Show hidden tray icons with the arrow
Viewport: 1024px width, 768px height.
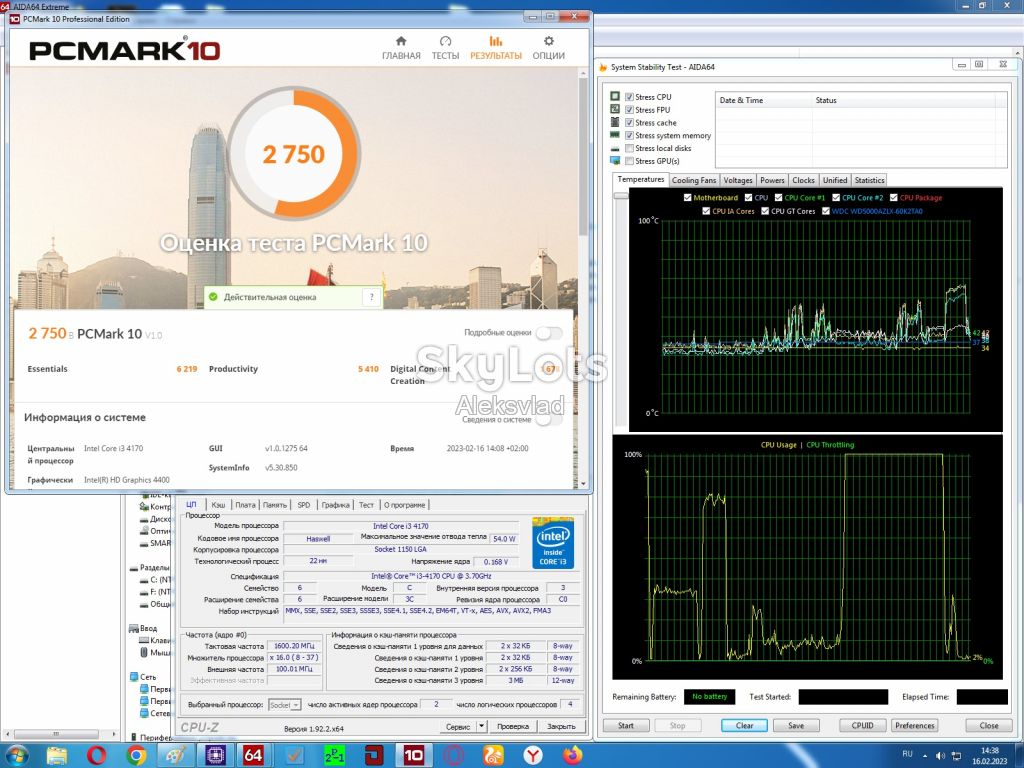point(925,756)
